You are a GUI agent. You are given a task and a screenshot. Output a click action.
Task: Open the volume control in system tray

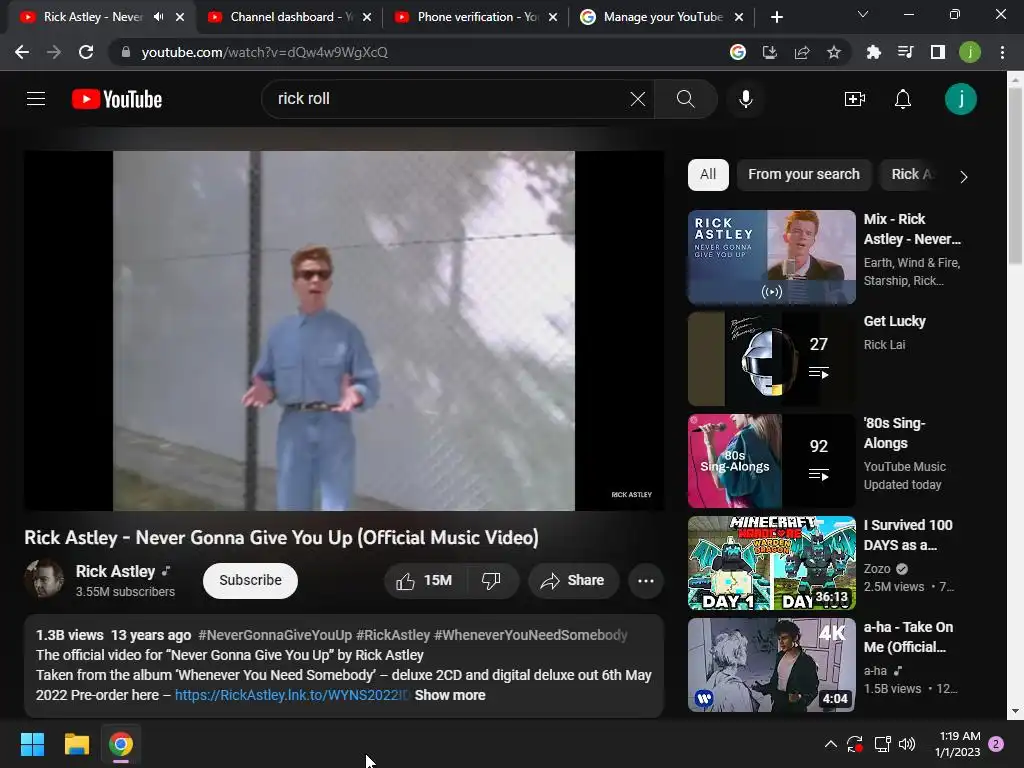tap(907, 744)
